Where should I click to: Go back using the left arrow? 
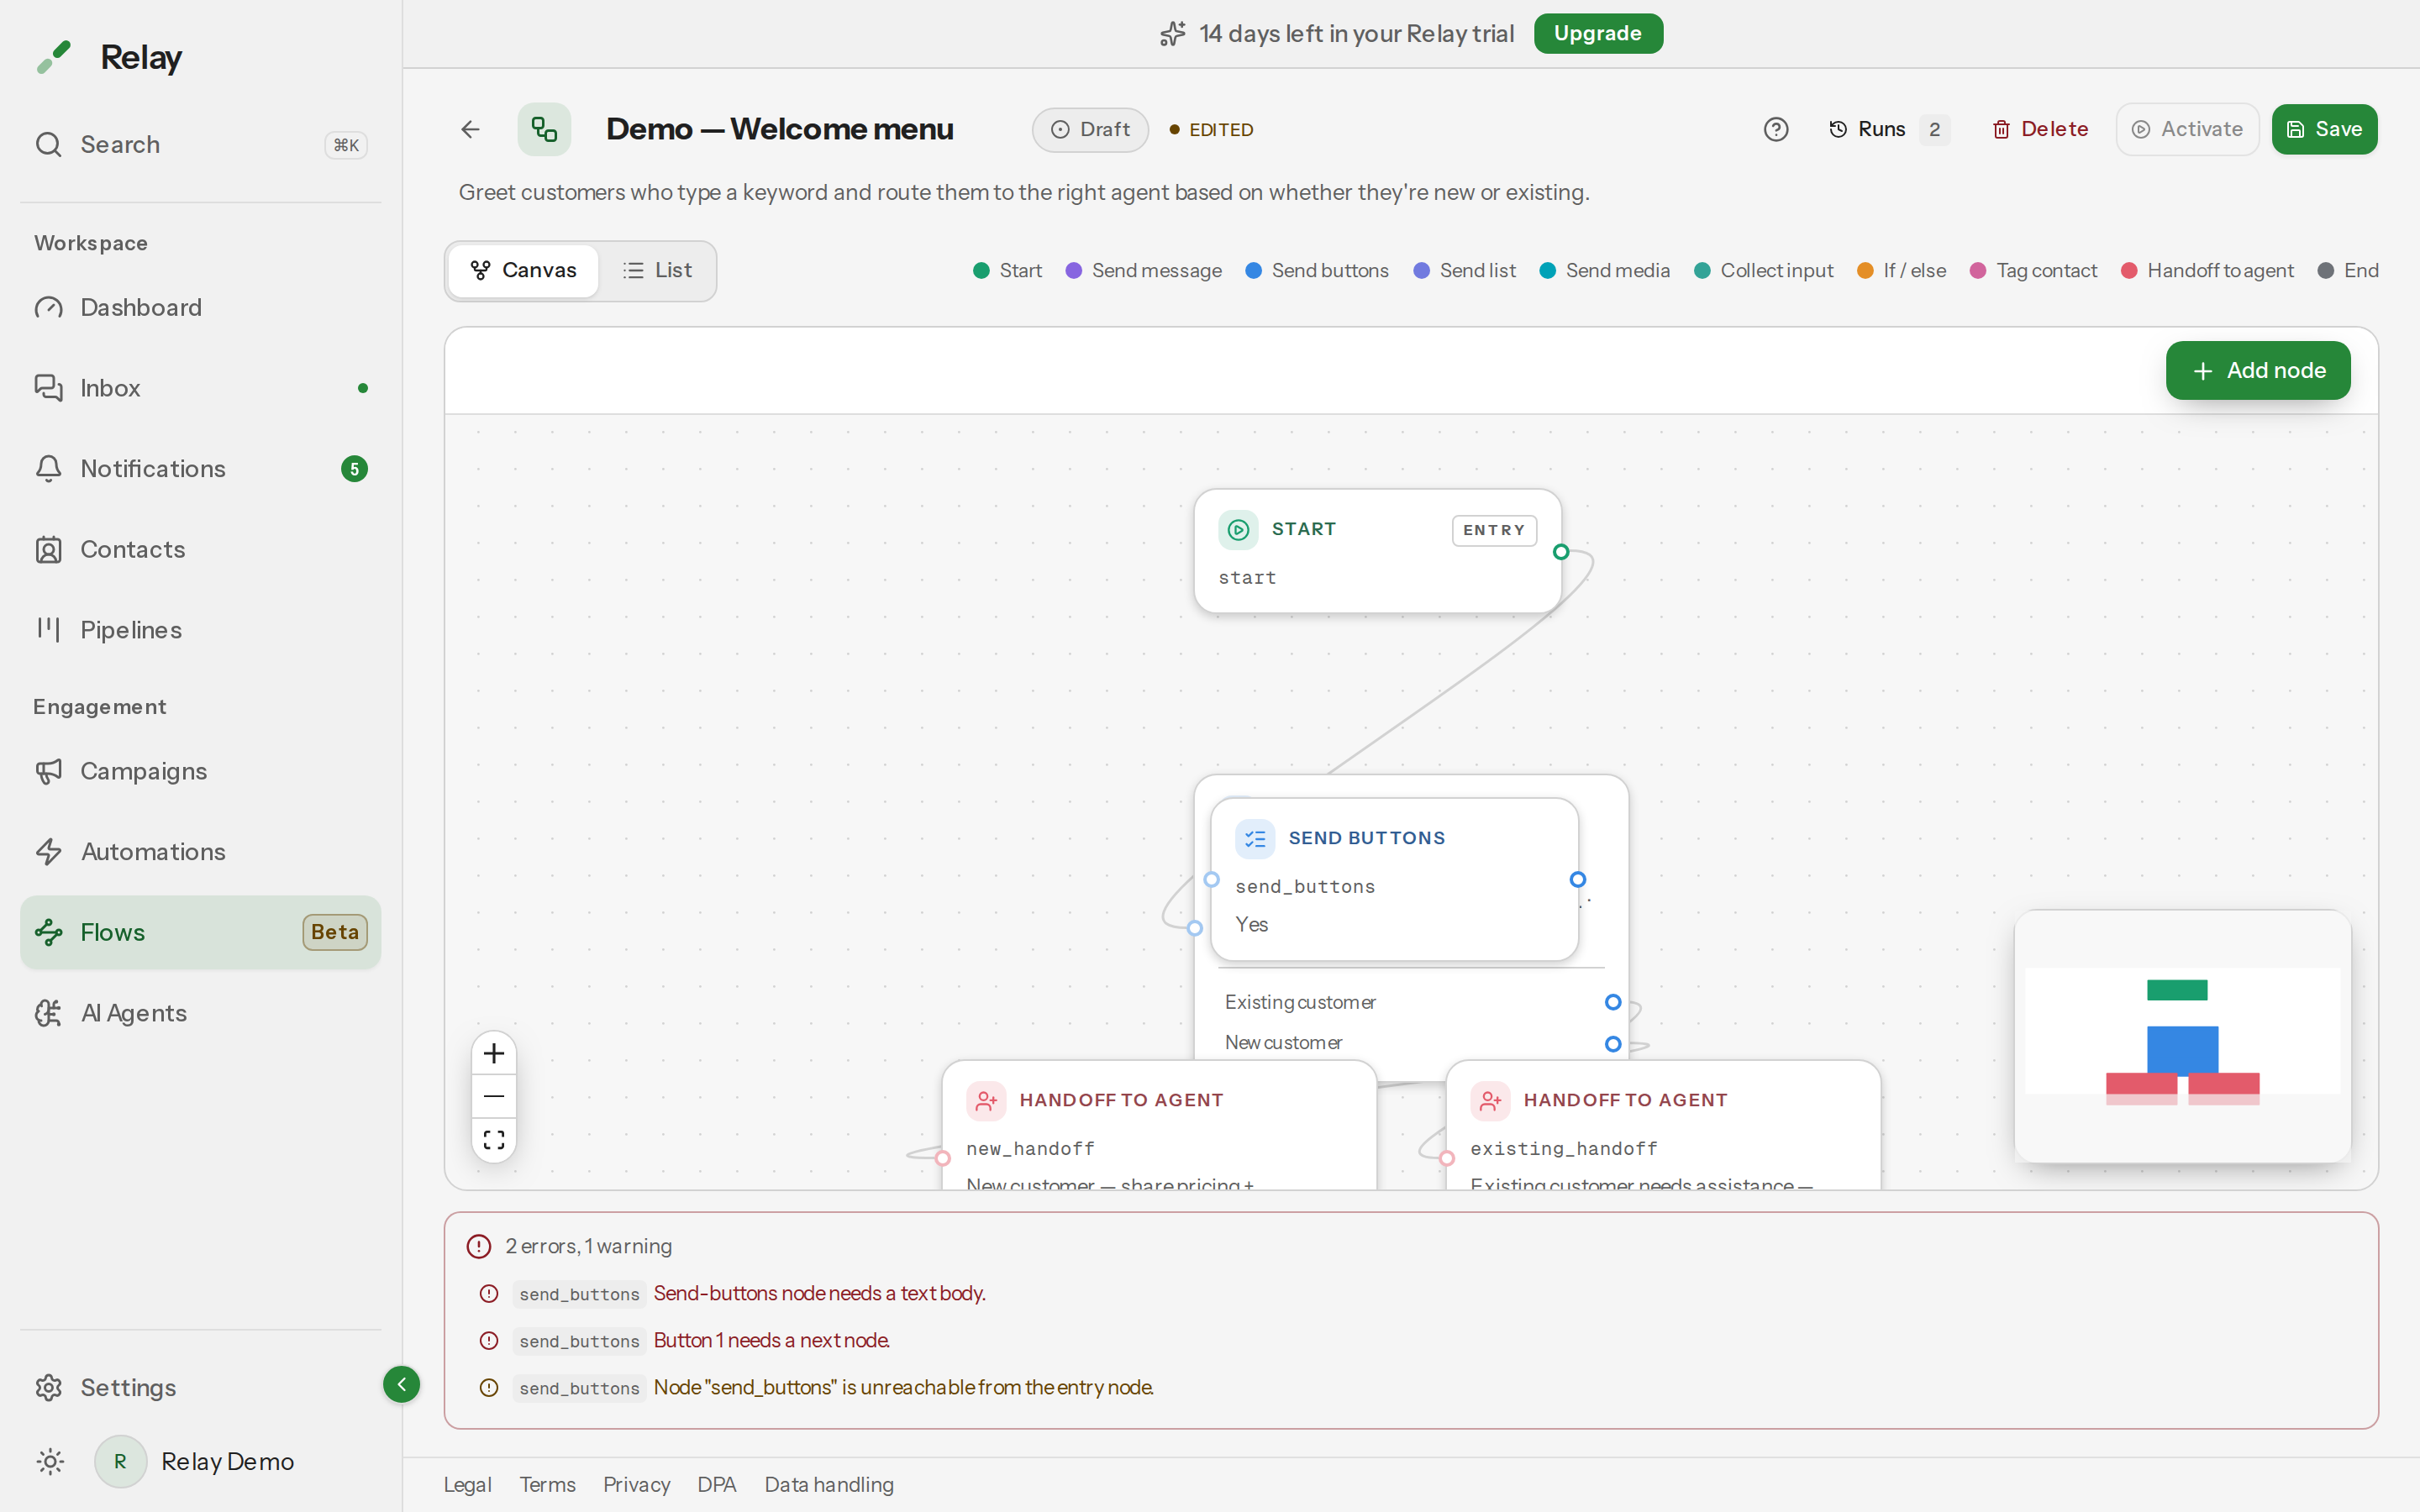[x=470, y=129]
